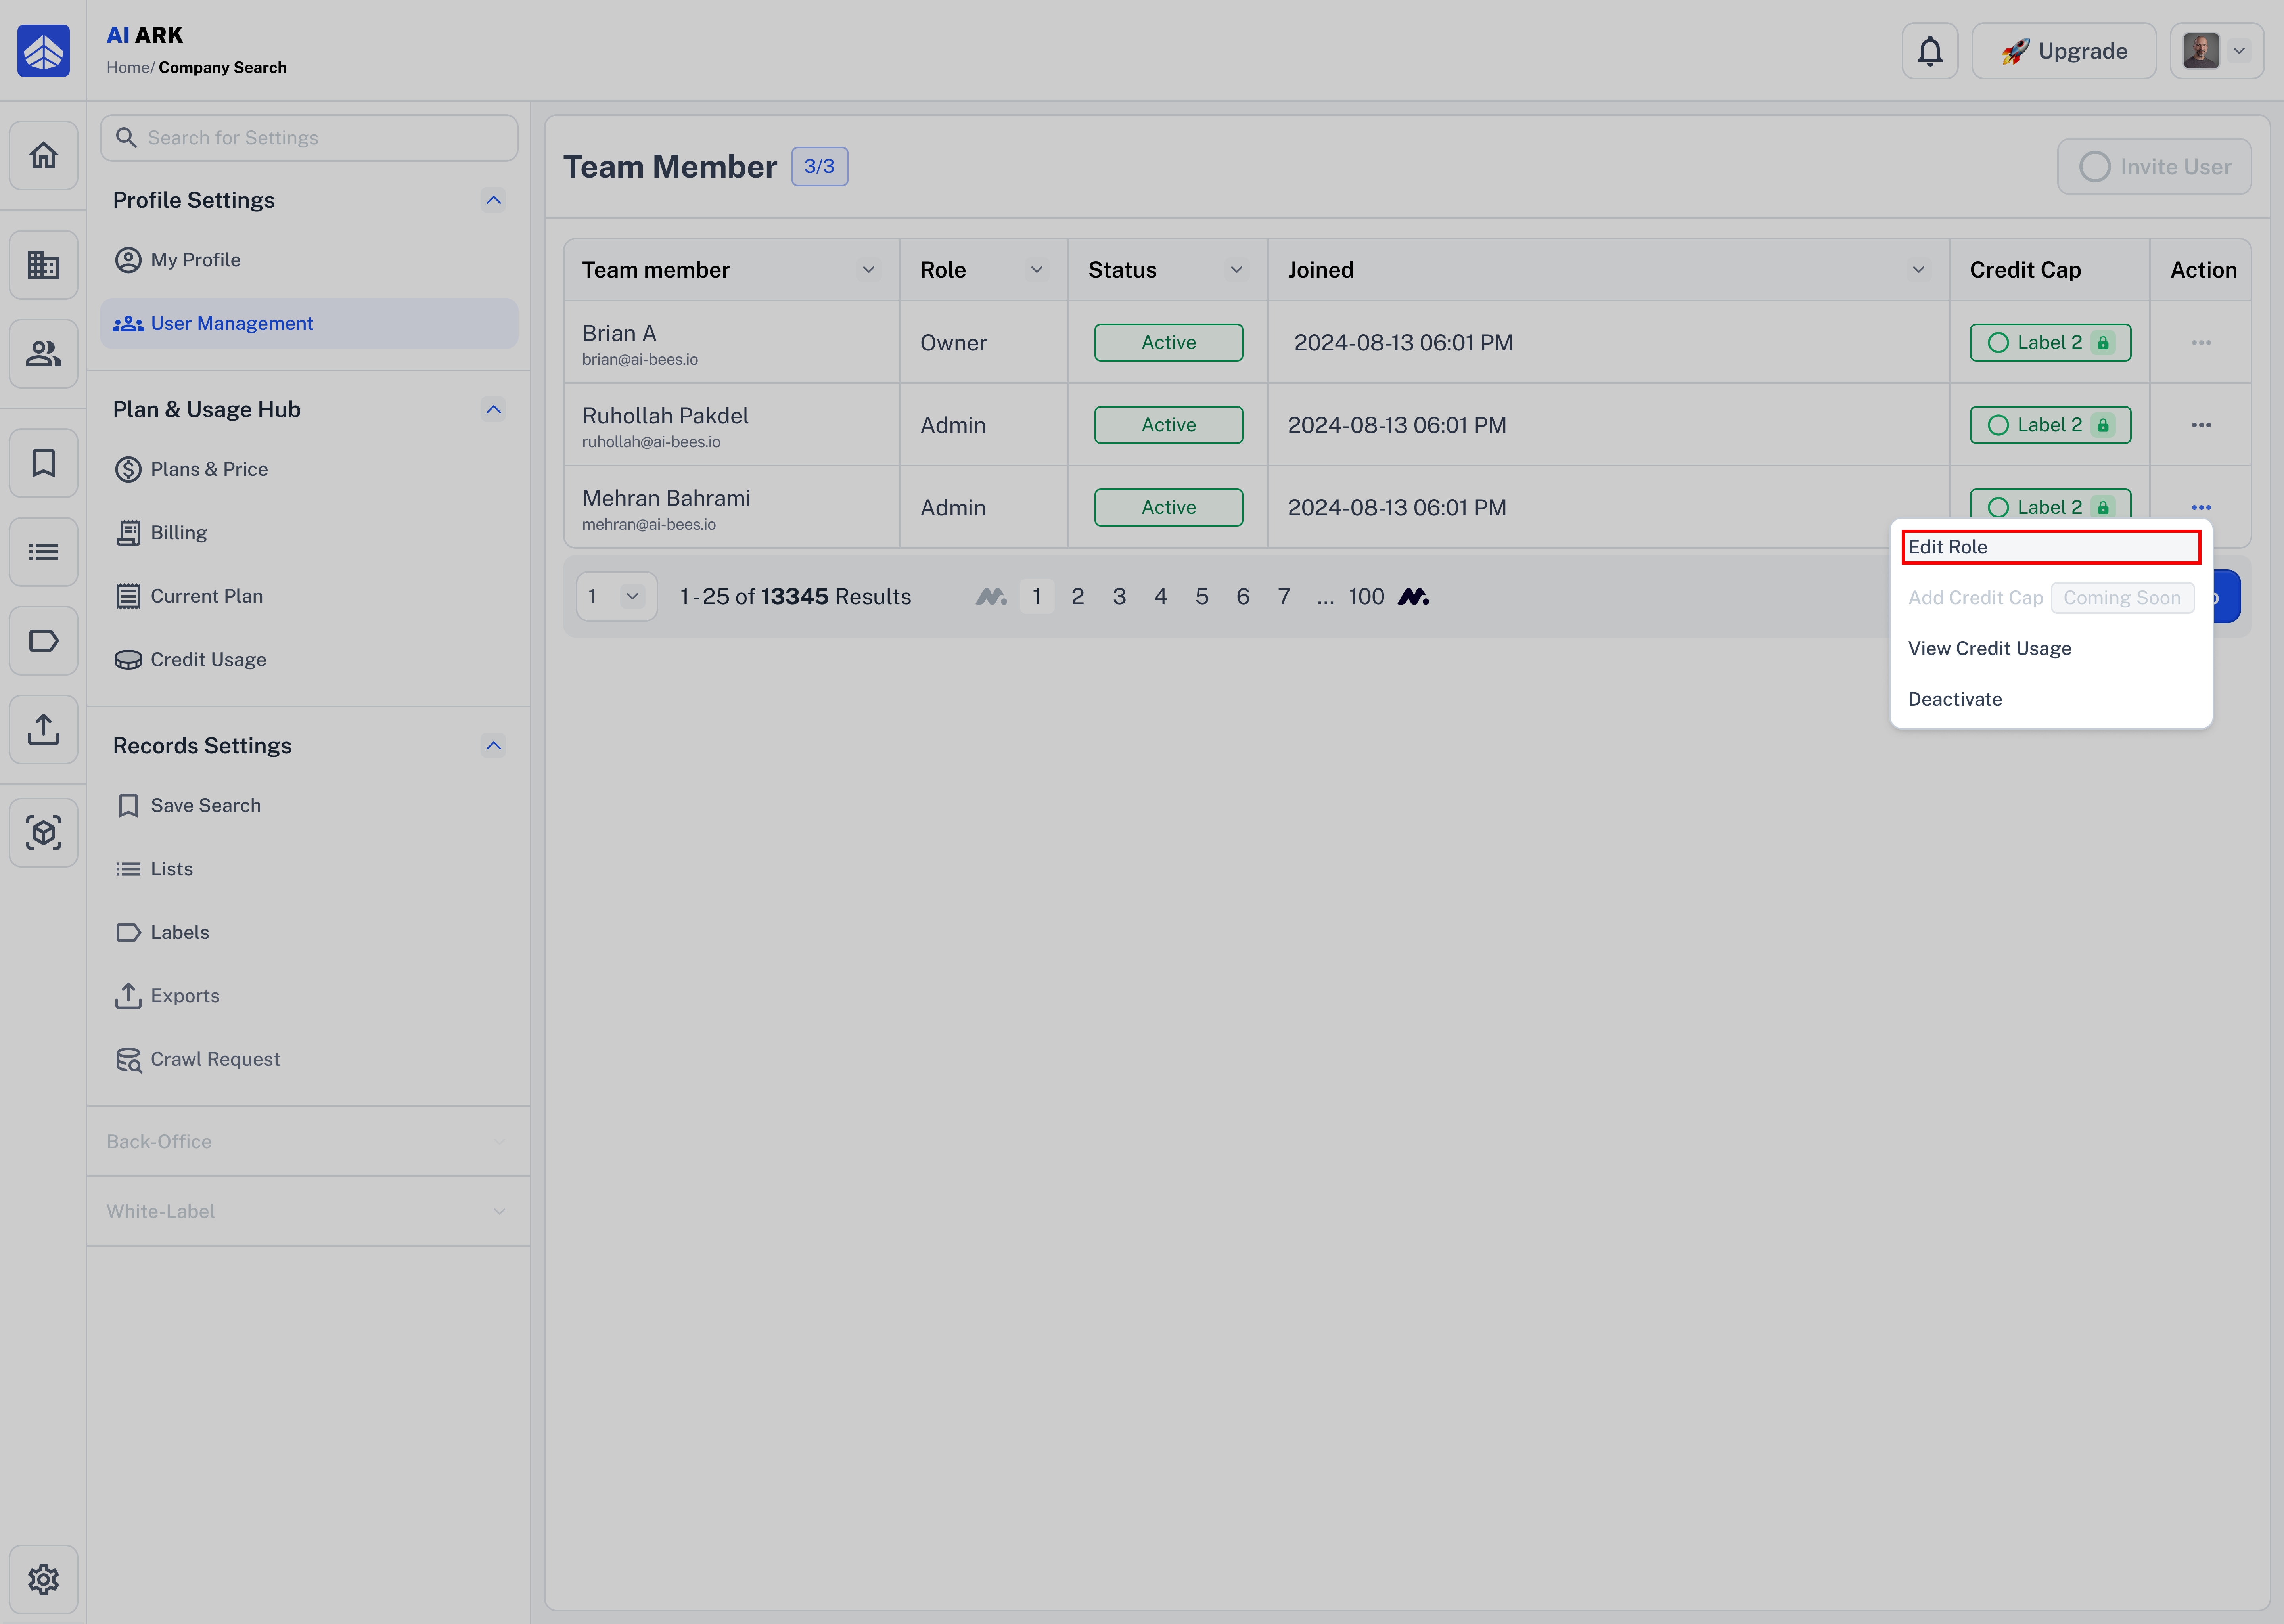Click the Lists menu icon in settings
Image resolution: width=2284 pixels, height=1624 pixels.
coord(128,869)
